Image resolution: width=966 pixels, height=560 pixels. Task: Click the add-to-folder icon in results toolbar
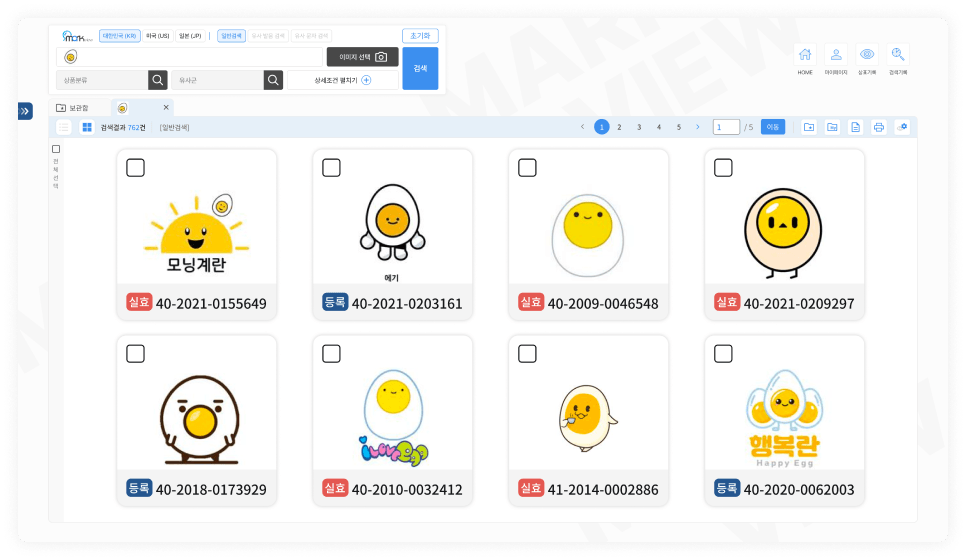pos(808,127)
